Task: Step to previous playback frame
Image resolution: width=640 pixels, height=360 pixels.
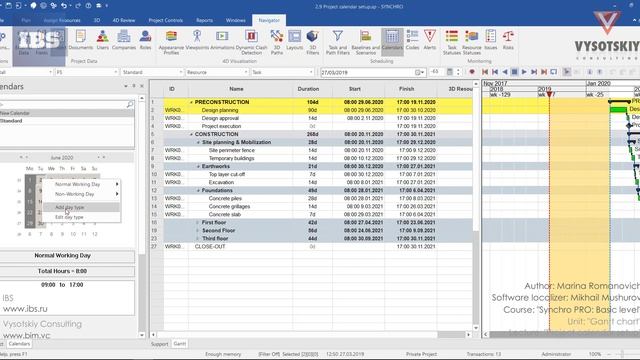Action: point(495,72)
